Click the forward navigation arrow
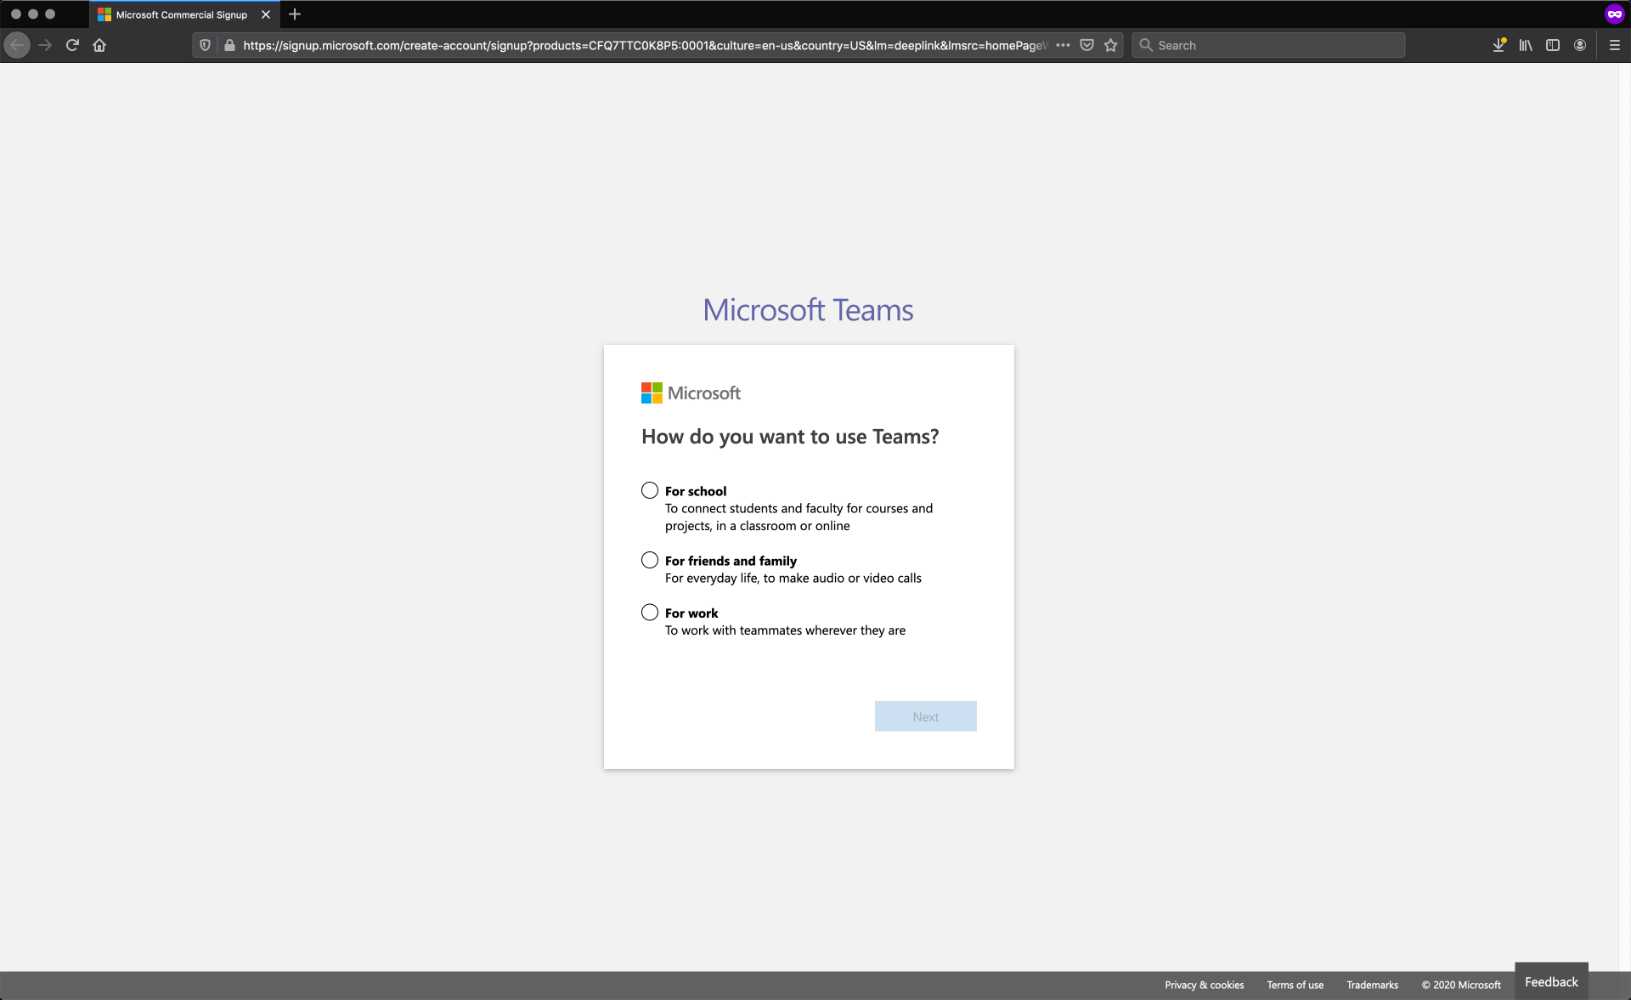This screenshot has height=1000, width=1631. tap(45, 45)
